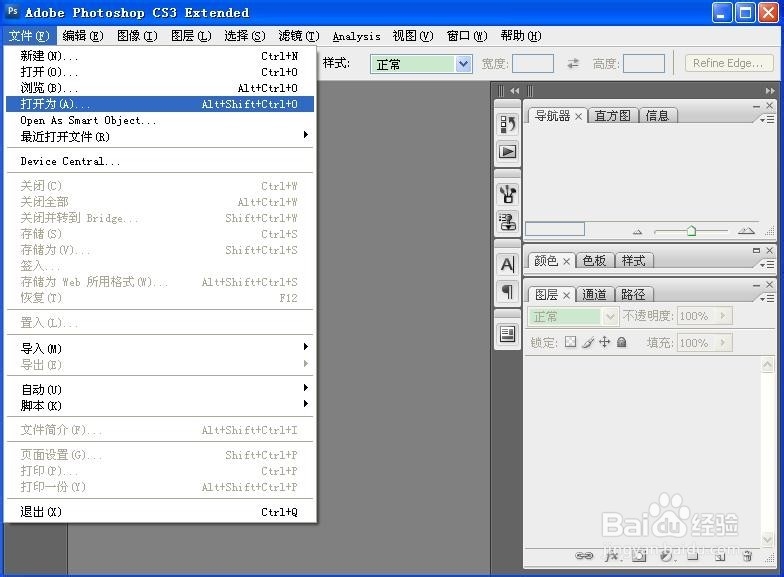Click the zoom in large mountains icon in Navigator
The image size is (784, 577).
click(746, 230)
